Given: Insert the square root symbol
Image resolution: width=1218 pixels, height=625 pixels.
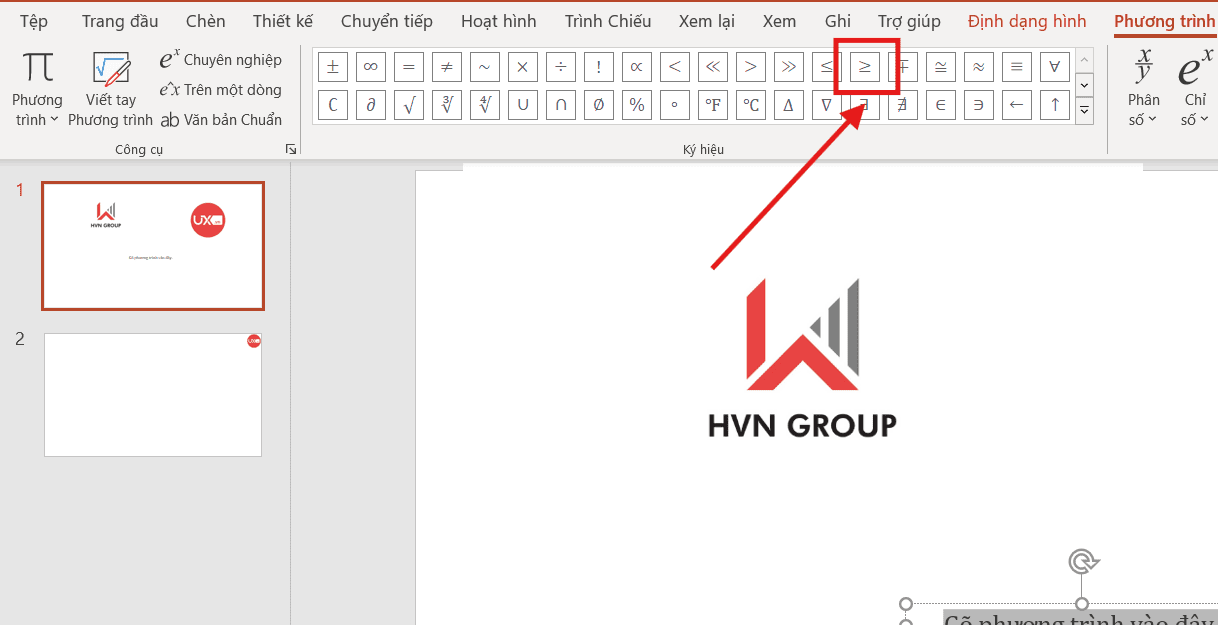Looking at the screenshot, I should point(408,104).
